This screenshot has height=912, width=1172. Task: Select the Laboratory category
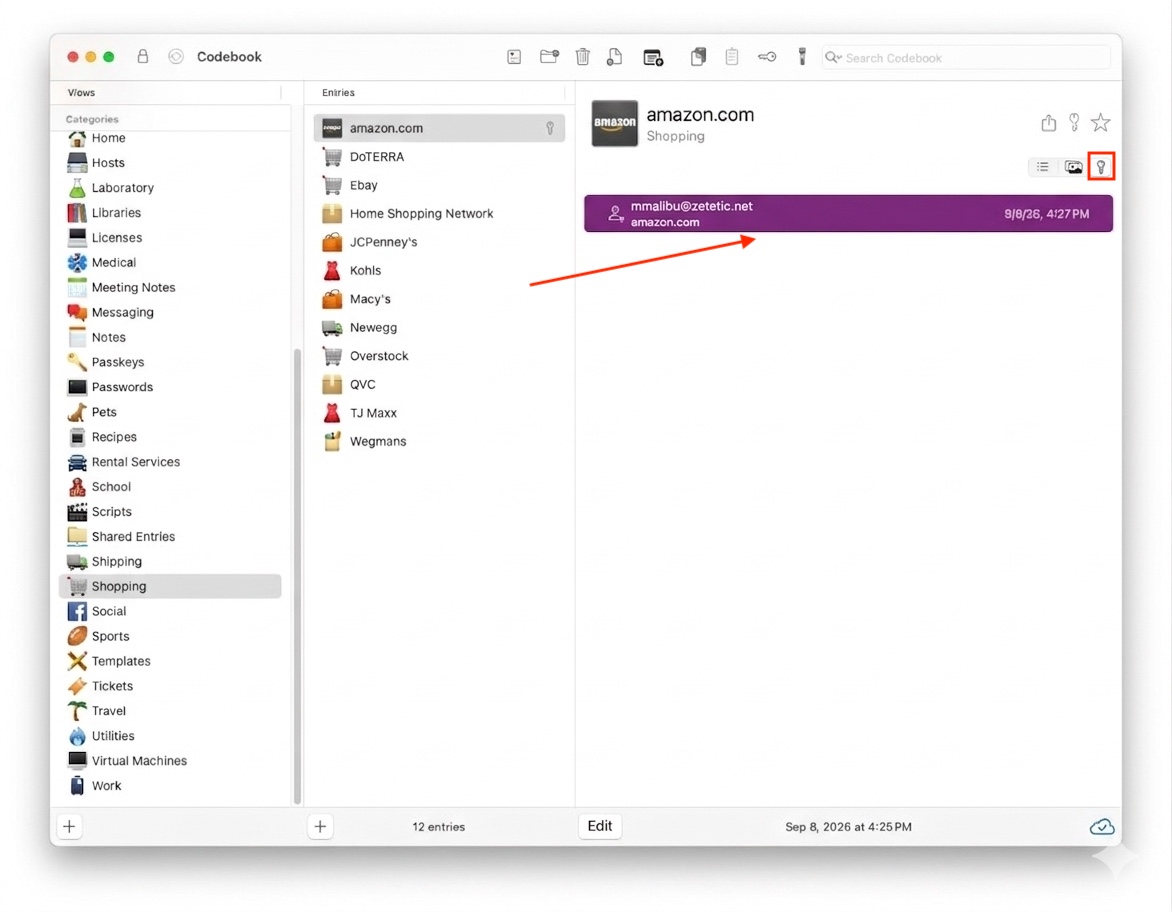[x=170, y=188]
